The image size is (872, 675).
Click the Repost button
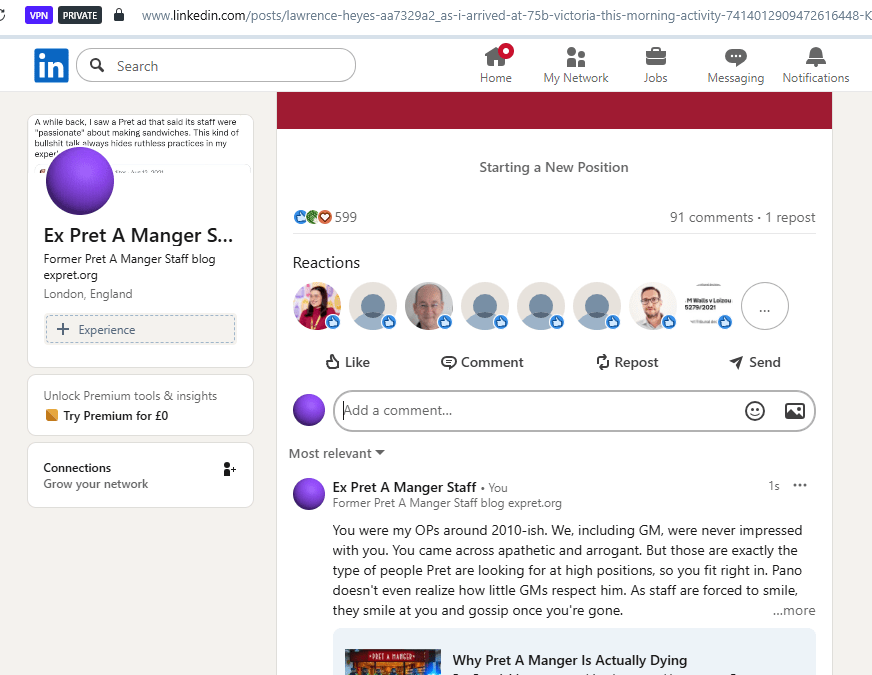tap(626, 362)
